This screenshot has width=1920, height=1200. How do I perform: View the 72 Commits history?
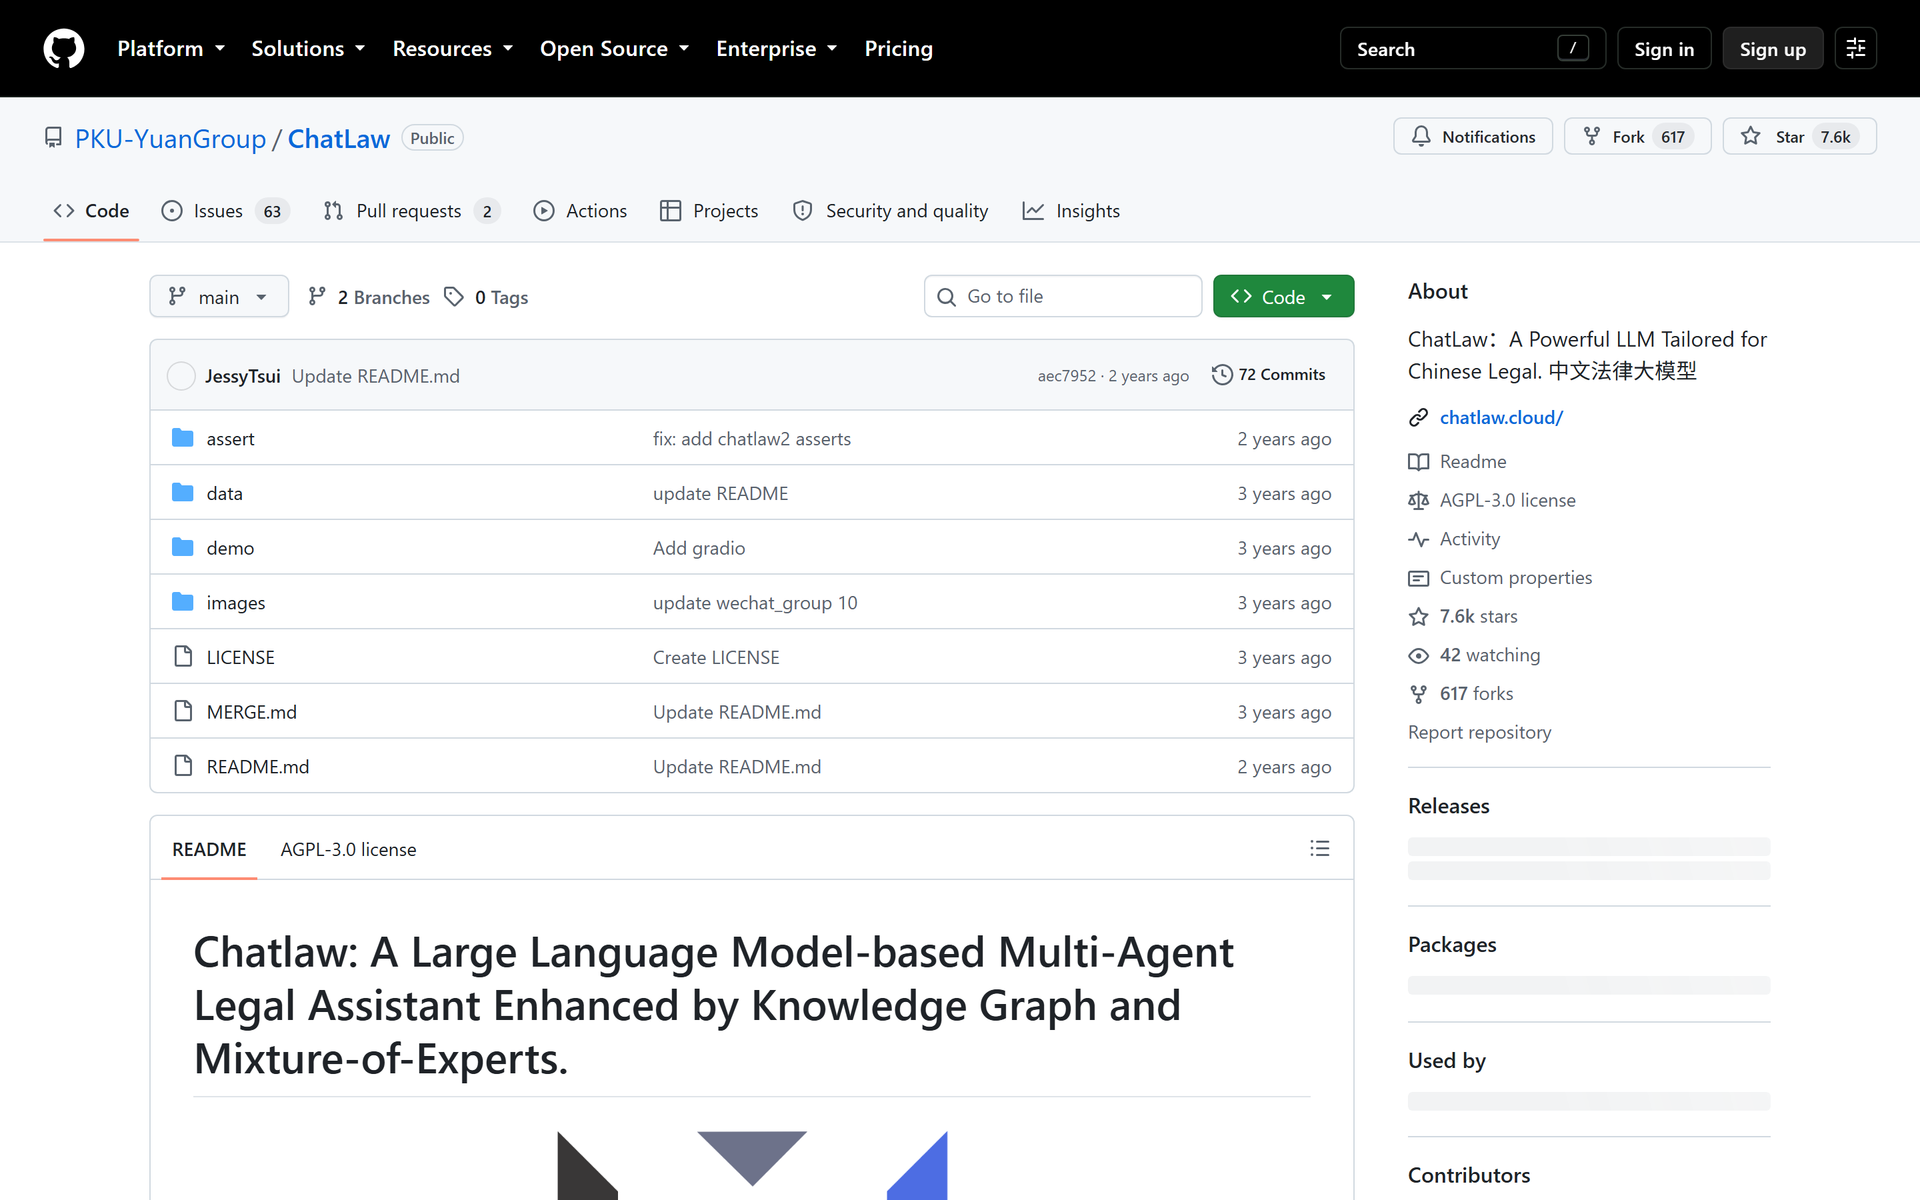click(1268, 374)
